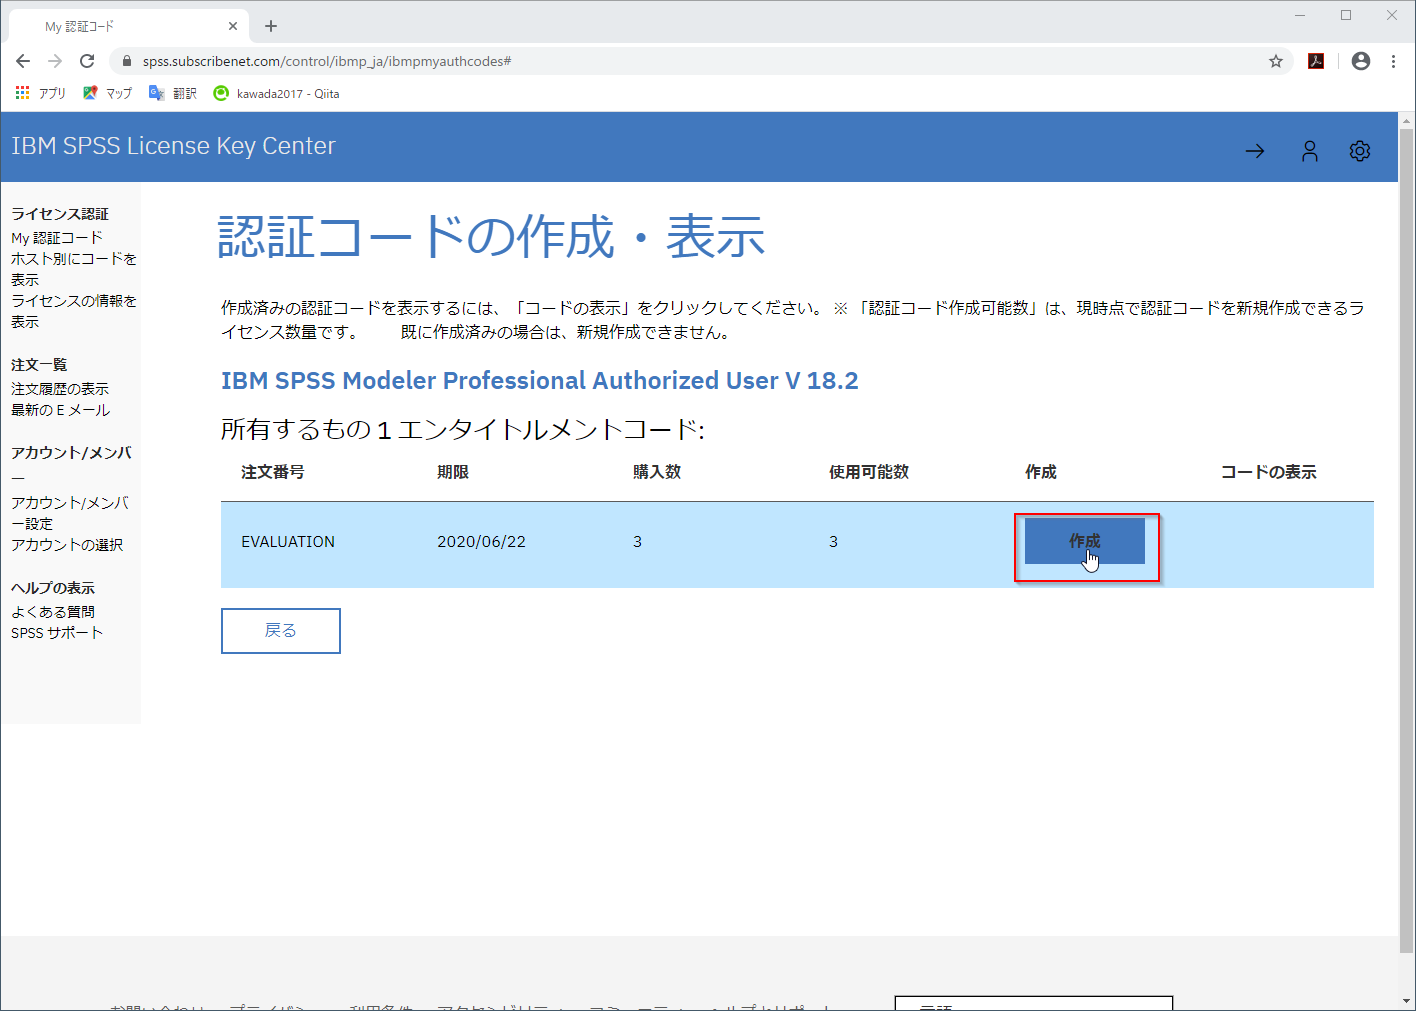This screenshot has width=1416, height=1011.
Task: Click the IBM SPSS License Key Center title
Action: tap(173, 146)
